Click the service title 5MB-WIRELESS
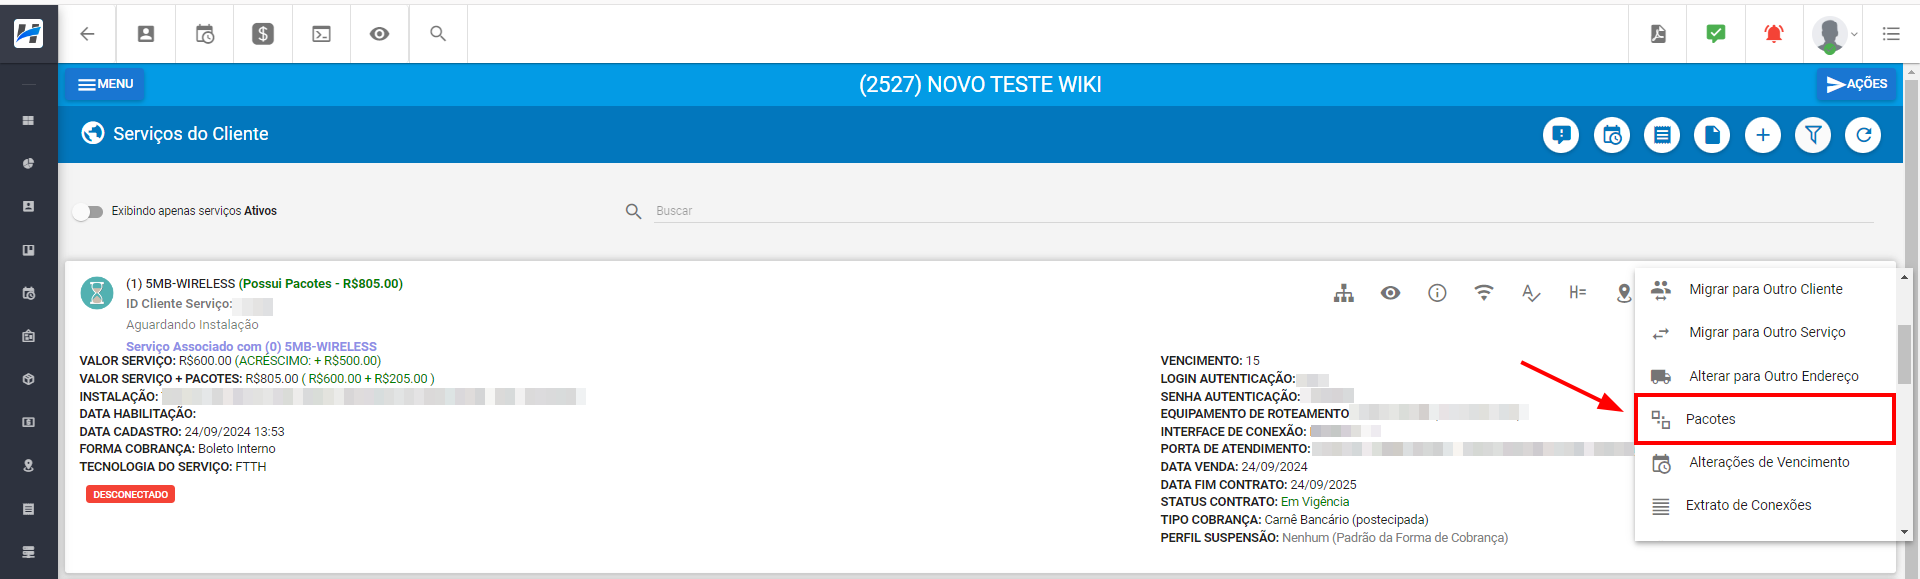Viewport: 1920px width, 579px height. click(x=190, y=284)
